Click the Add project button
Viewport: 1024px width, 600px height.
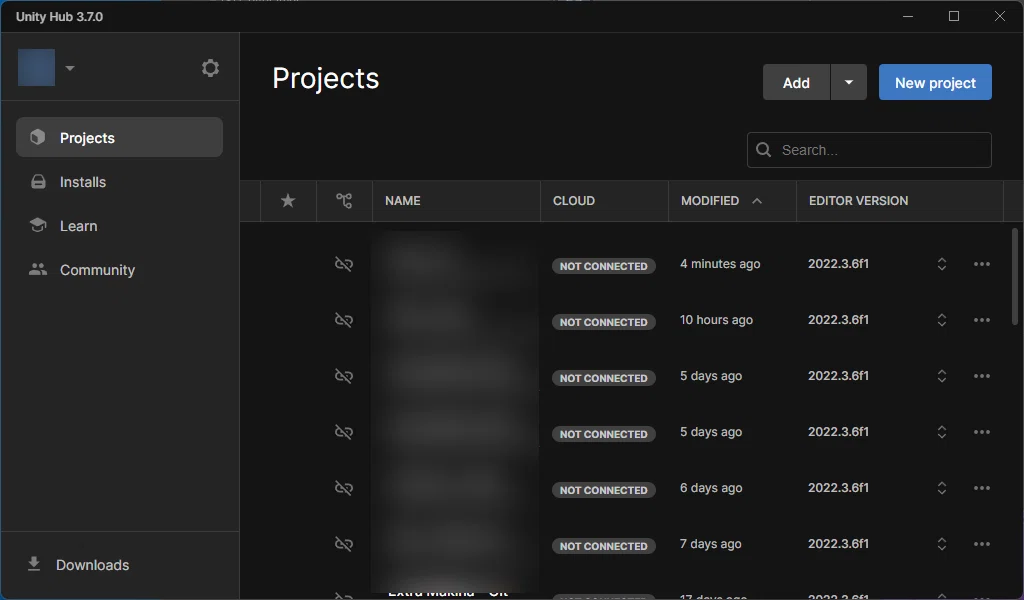click(796, 82)
